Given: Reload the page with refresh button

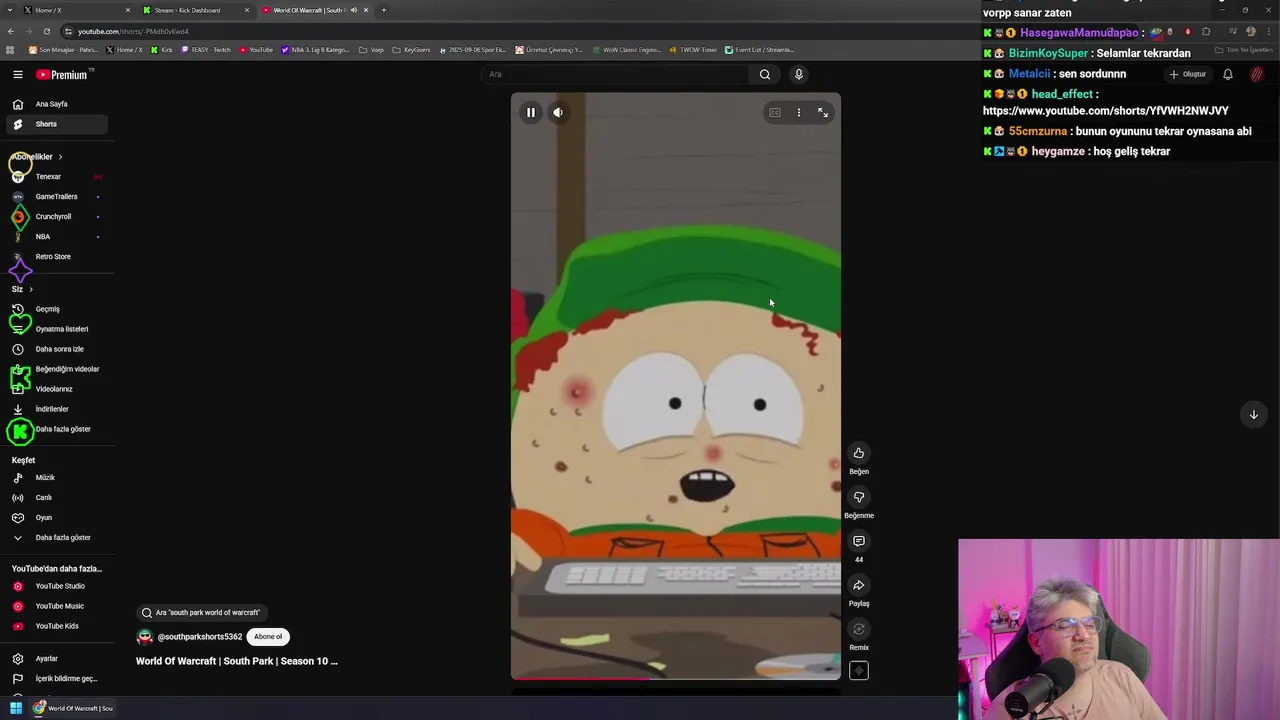Looking at the screenshot, I should [46, 31].
